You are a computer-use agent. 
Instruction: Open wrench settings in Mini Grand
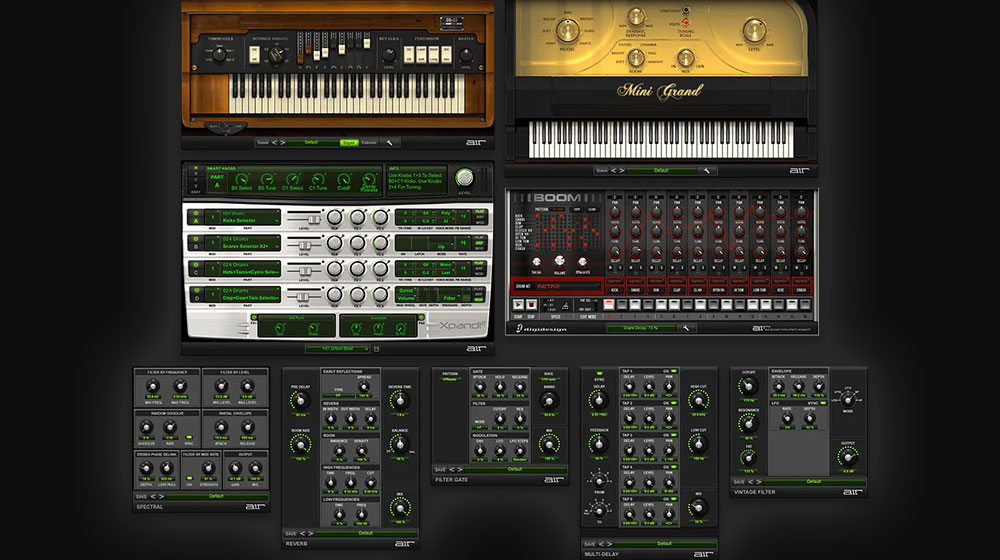coord(707,171)
